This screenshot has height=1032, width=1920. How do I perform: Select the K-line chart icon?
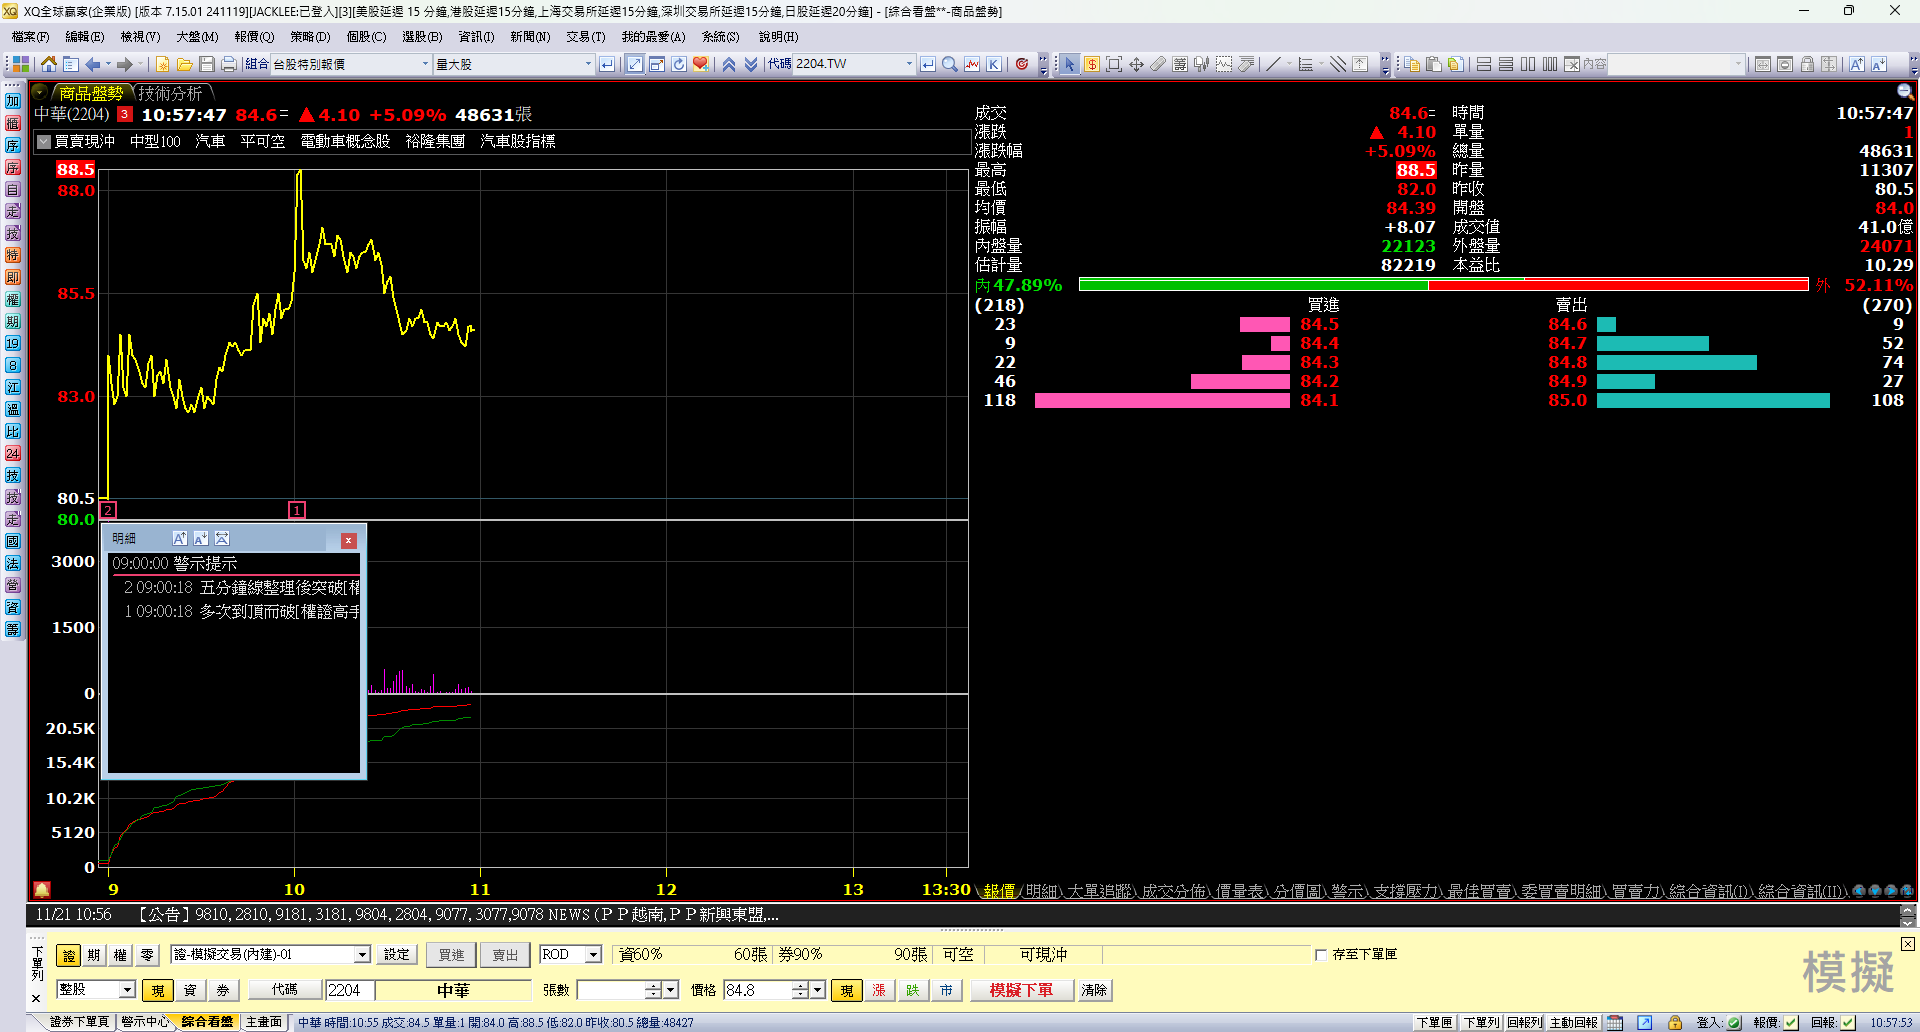point(993,64)
